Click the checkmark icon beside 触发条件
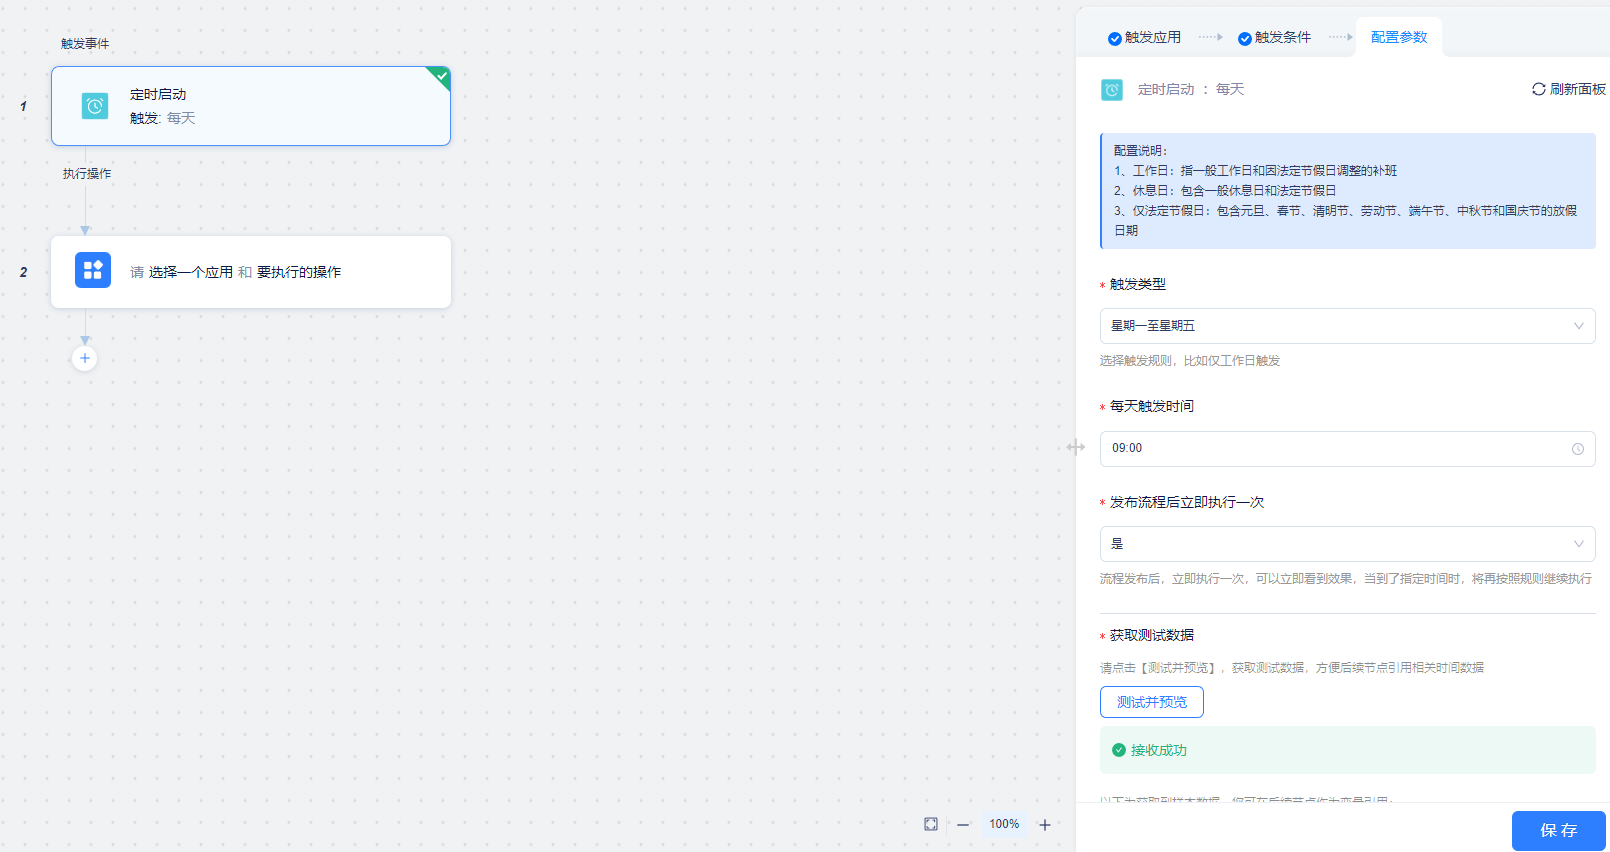1610x852 pixels. [1245, 39]
